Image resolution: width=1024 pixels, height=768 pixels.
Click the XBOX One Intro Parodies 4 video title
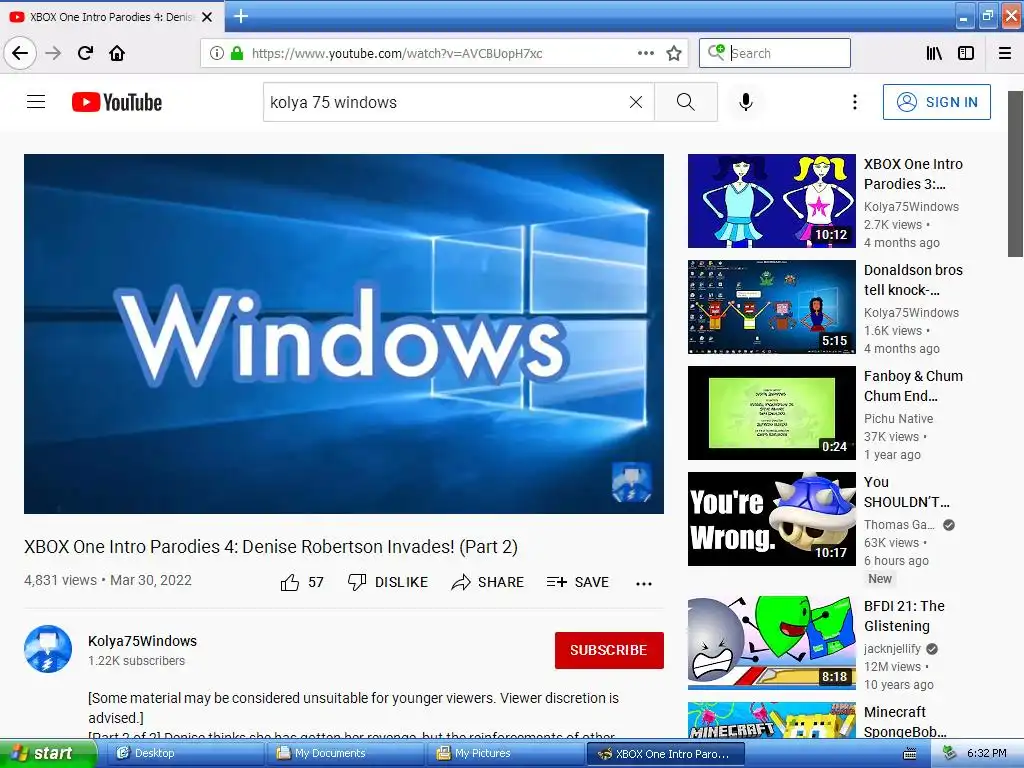(x=271, y=547)
